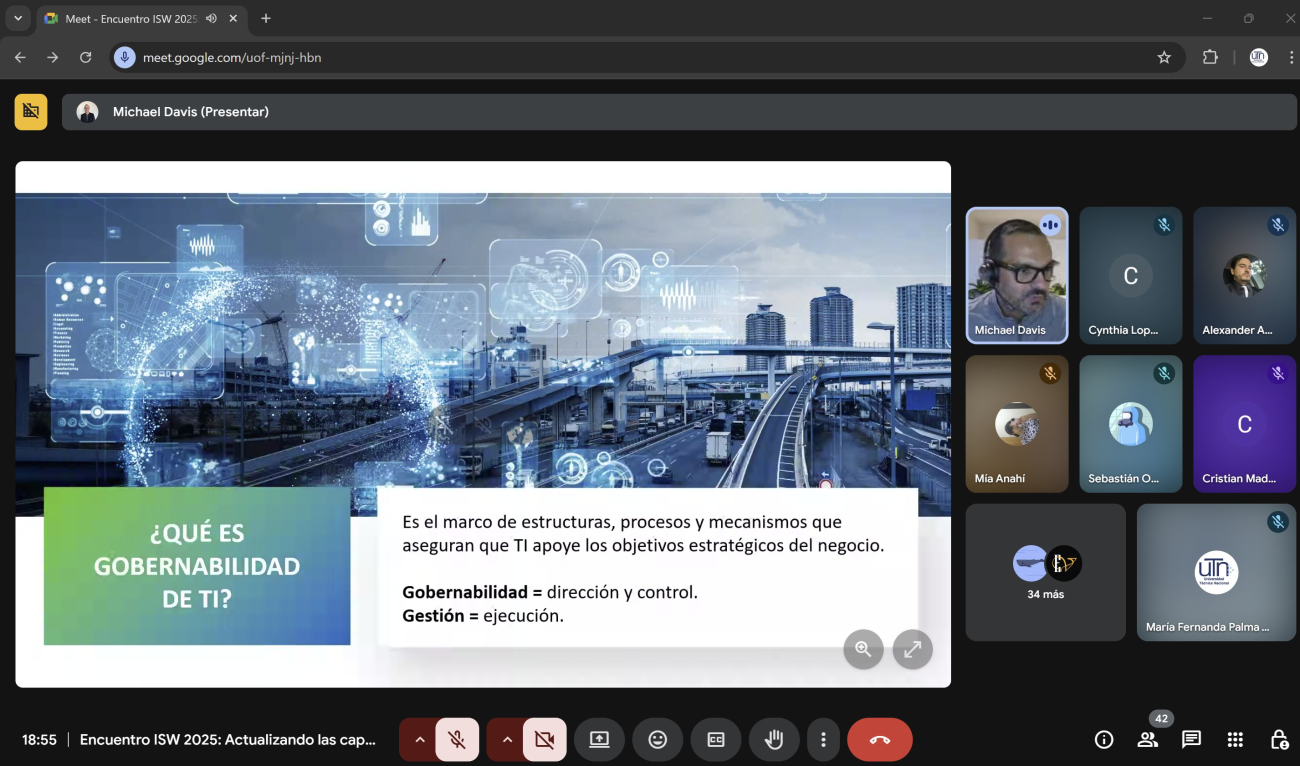
Task: Unmute the microphone
Action: click(457, 740)
